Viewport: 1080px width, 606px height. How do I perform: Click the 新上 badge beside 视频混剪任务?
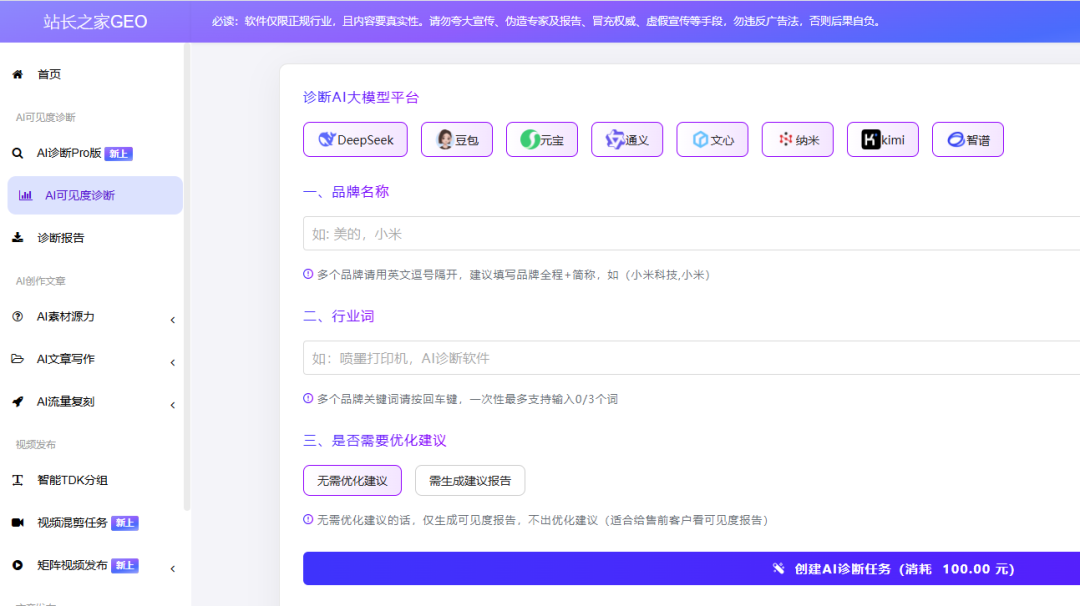click(x=125, y=523)
